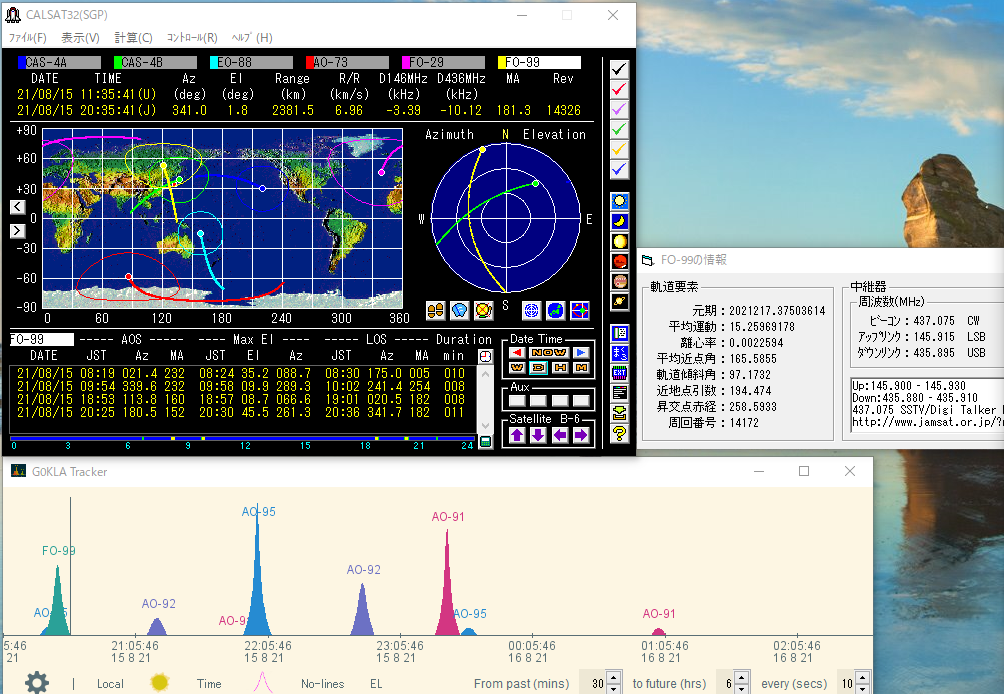Click the NOW button in Date Time

pyautogui.click(x=549, y=353)
